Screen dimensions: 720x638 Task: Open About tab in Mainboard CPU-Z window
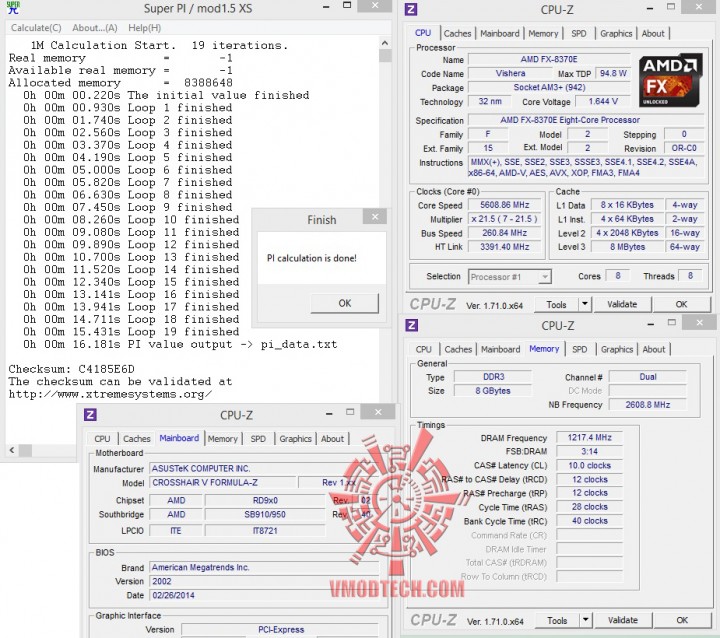pos(332,439)
